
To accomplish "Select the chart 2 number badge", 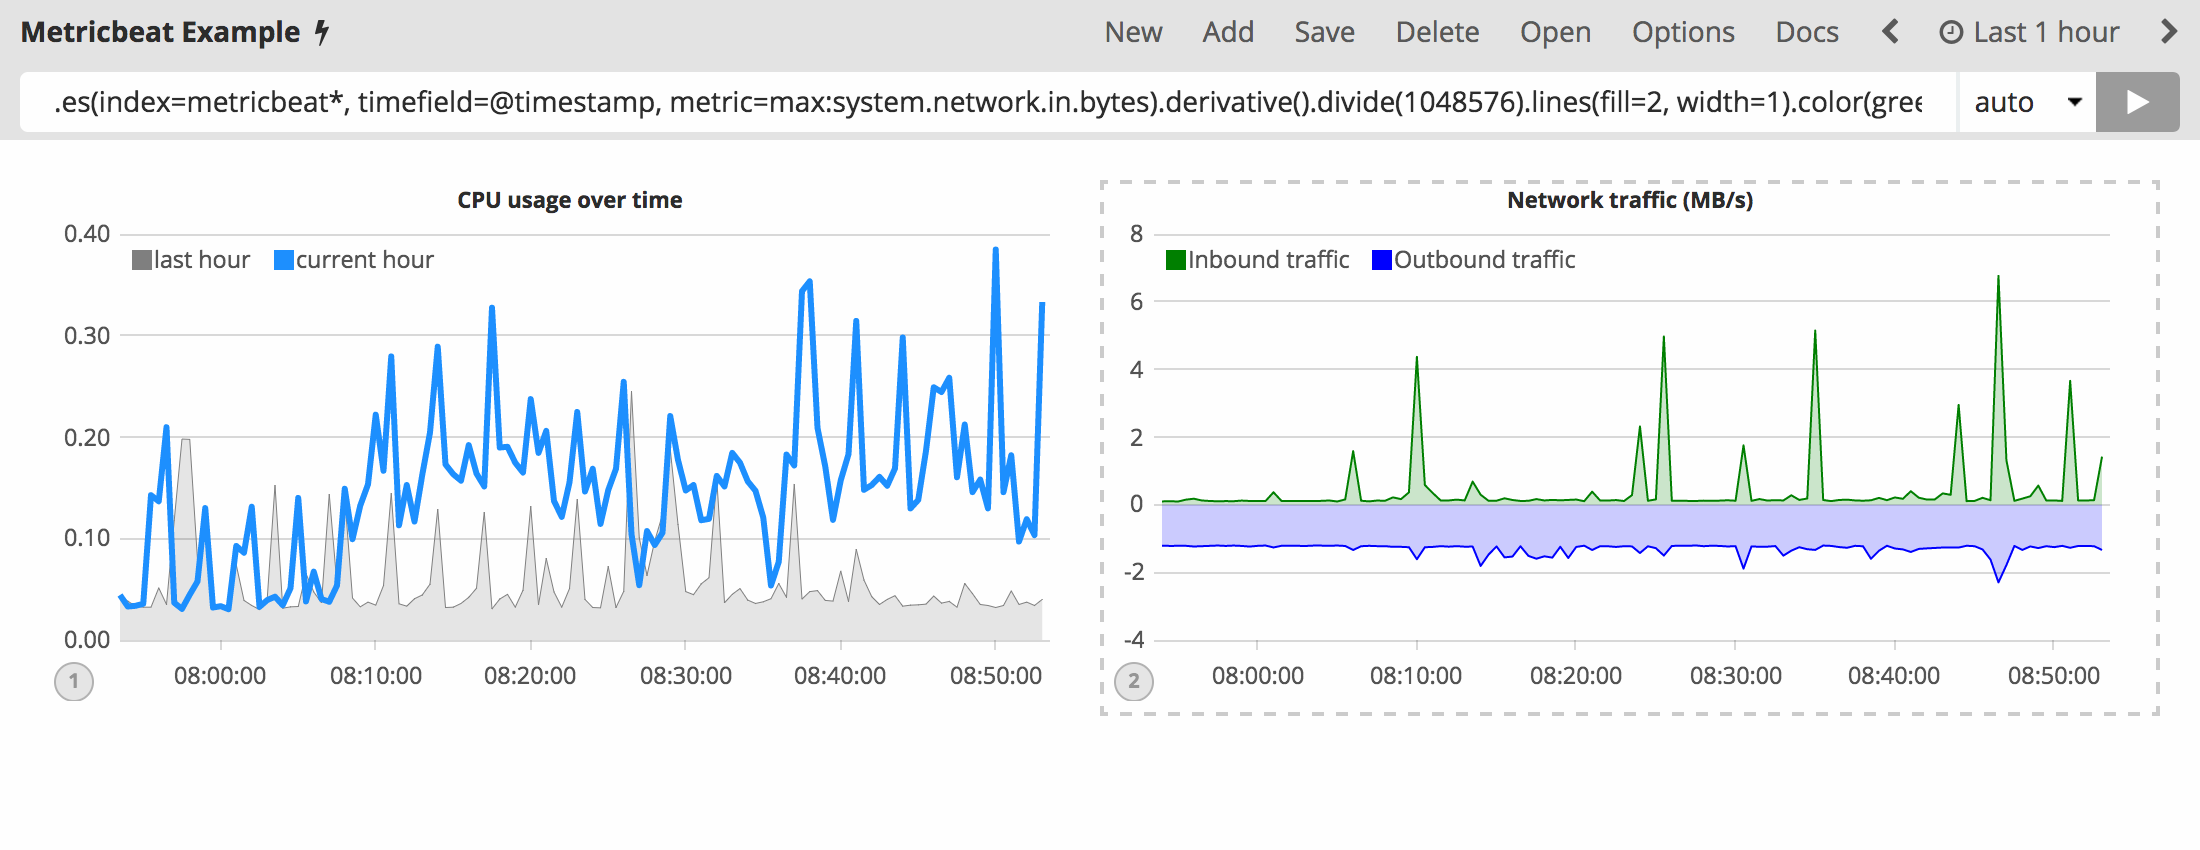I will (x=1134, y=682).
